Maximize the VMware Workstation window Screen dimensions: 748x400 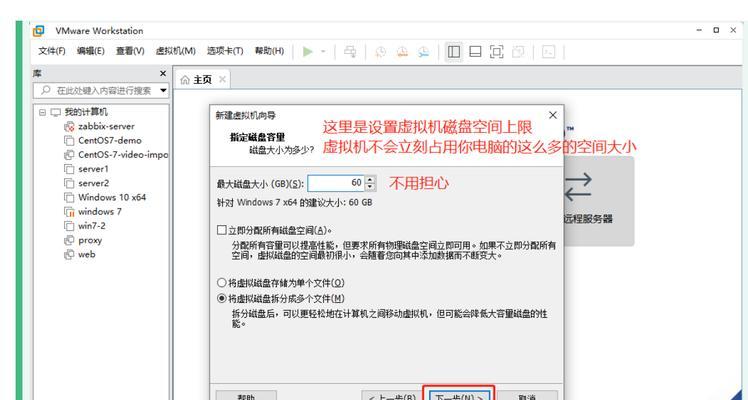716,30
